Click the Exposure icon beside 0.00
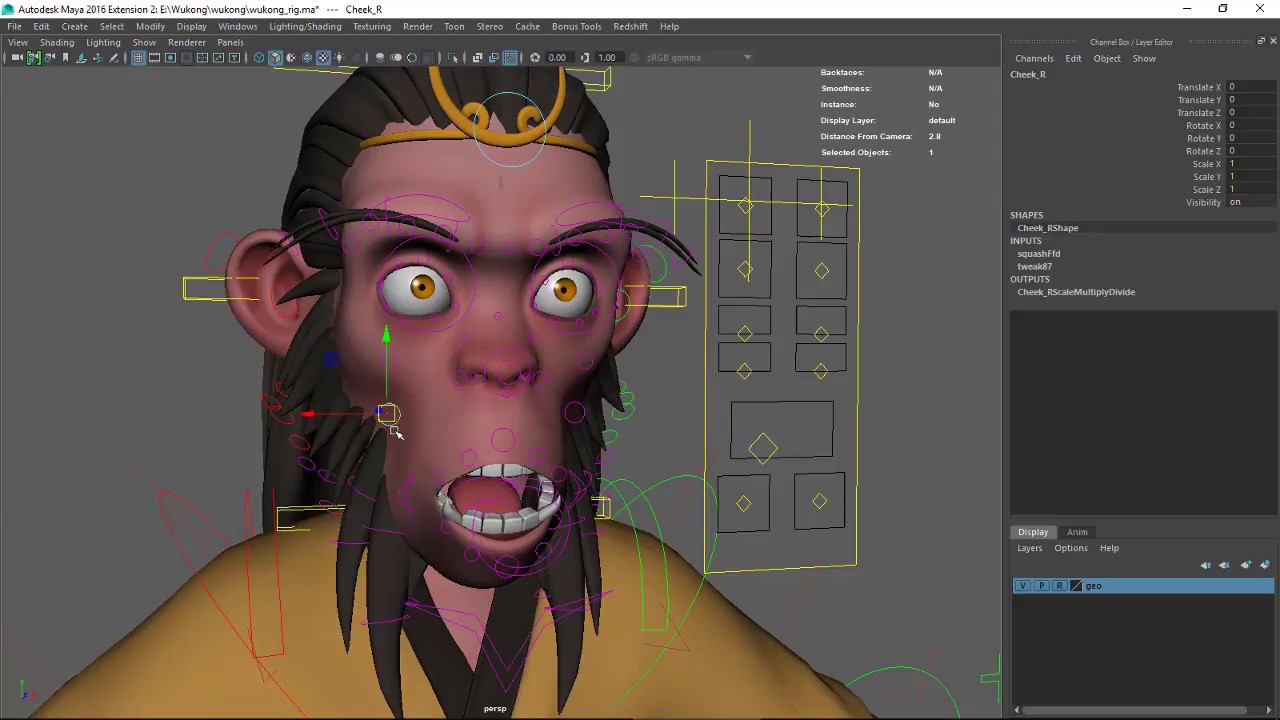The height and width of the screenshot is (720, 1280). tap(535, 58)
